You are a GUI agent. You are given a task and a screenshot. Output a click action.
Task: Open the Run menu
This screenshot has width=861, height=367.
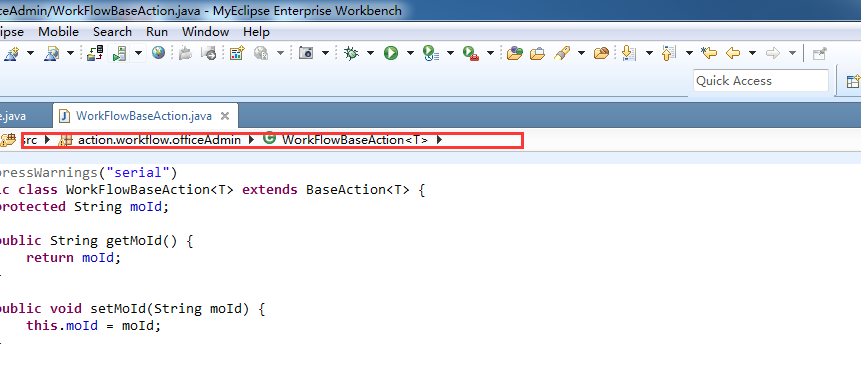157,32
